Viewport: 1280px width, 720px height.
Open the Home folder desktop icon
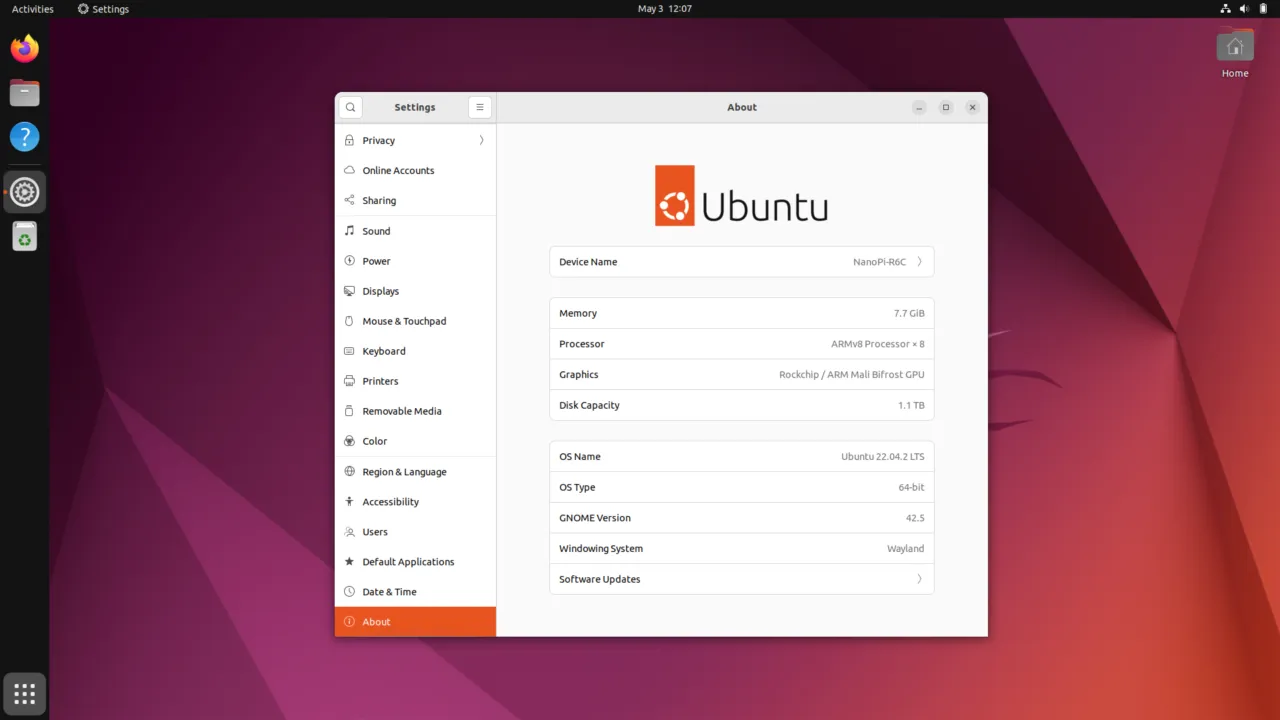click(1235, 48)
